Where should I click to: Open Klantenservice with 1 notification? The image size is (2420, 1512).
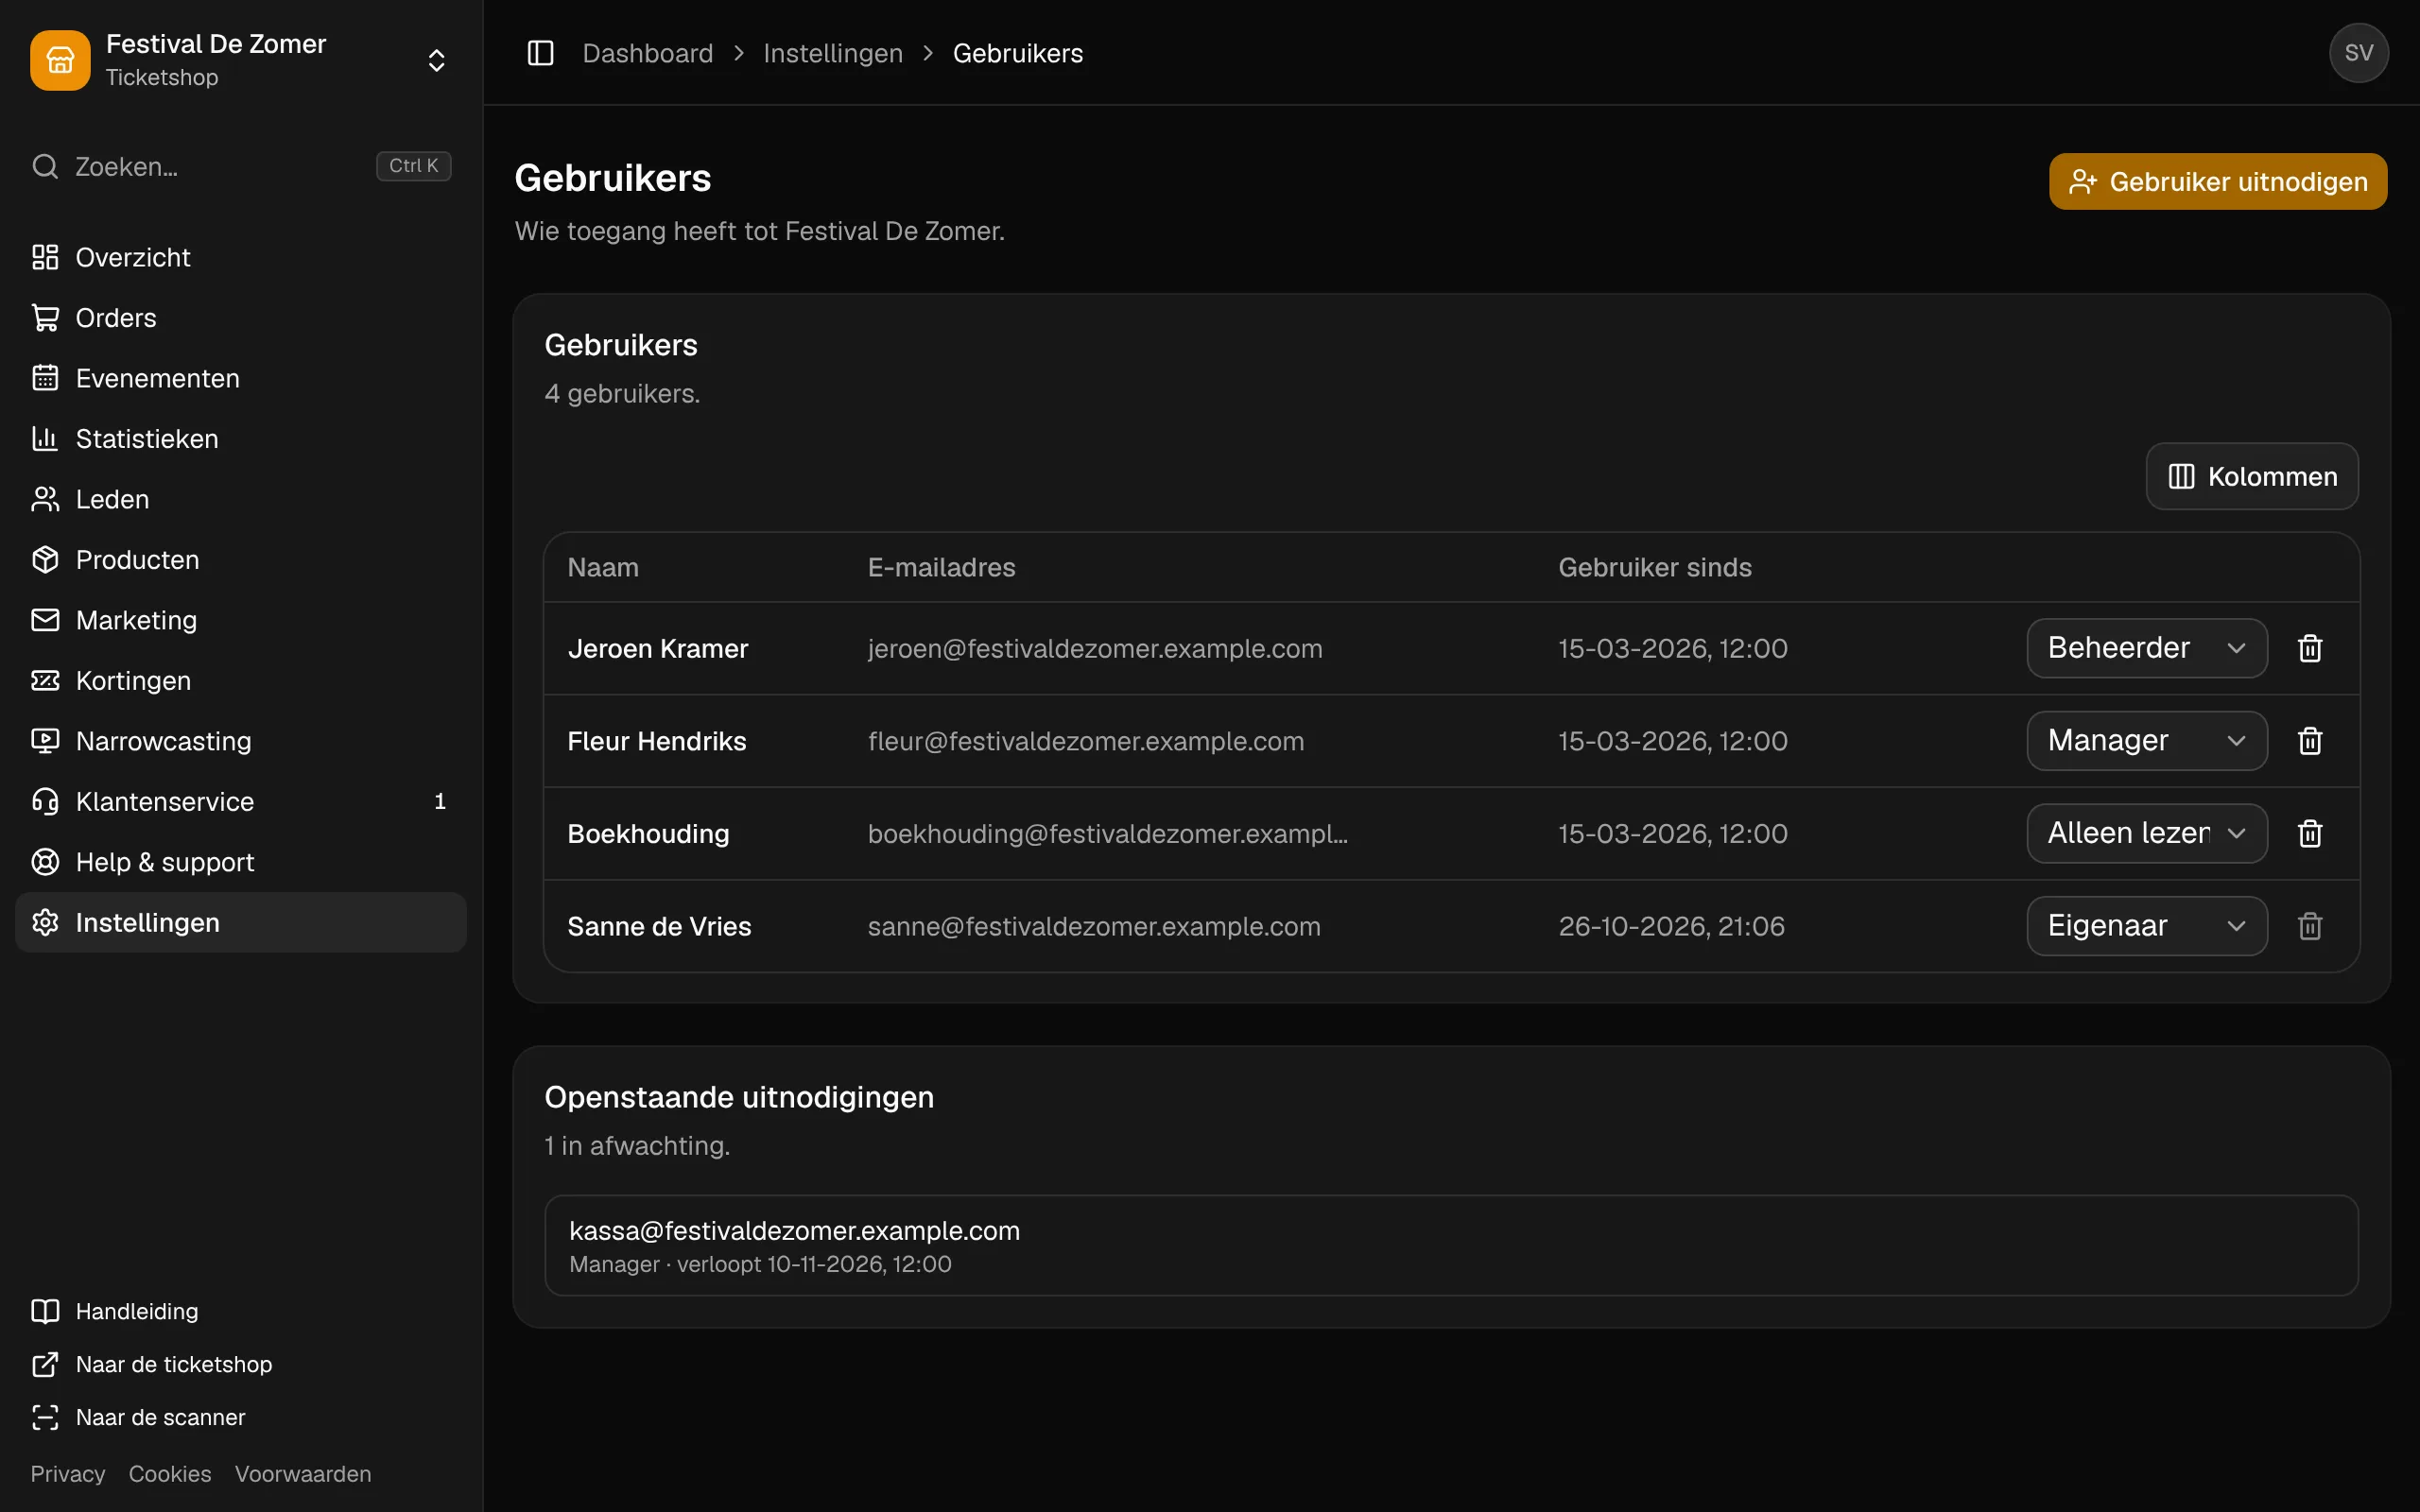click(x=241, y=802)
